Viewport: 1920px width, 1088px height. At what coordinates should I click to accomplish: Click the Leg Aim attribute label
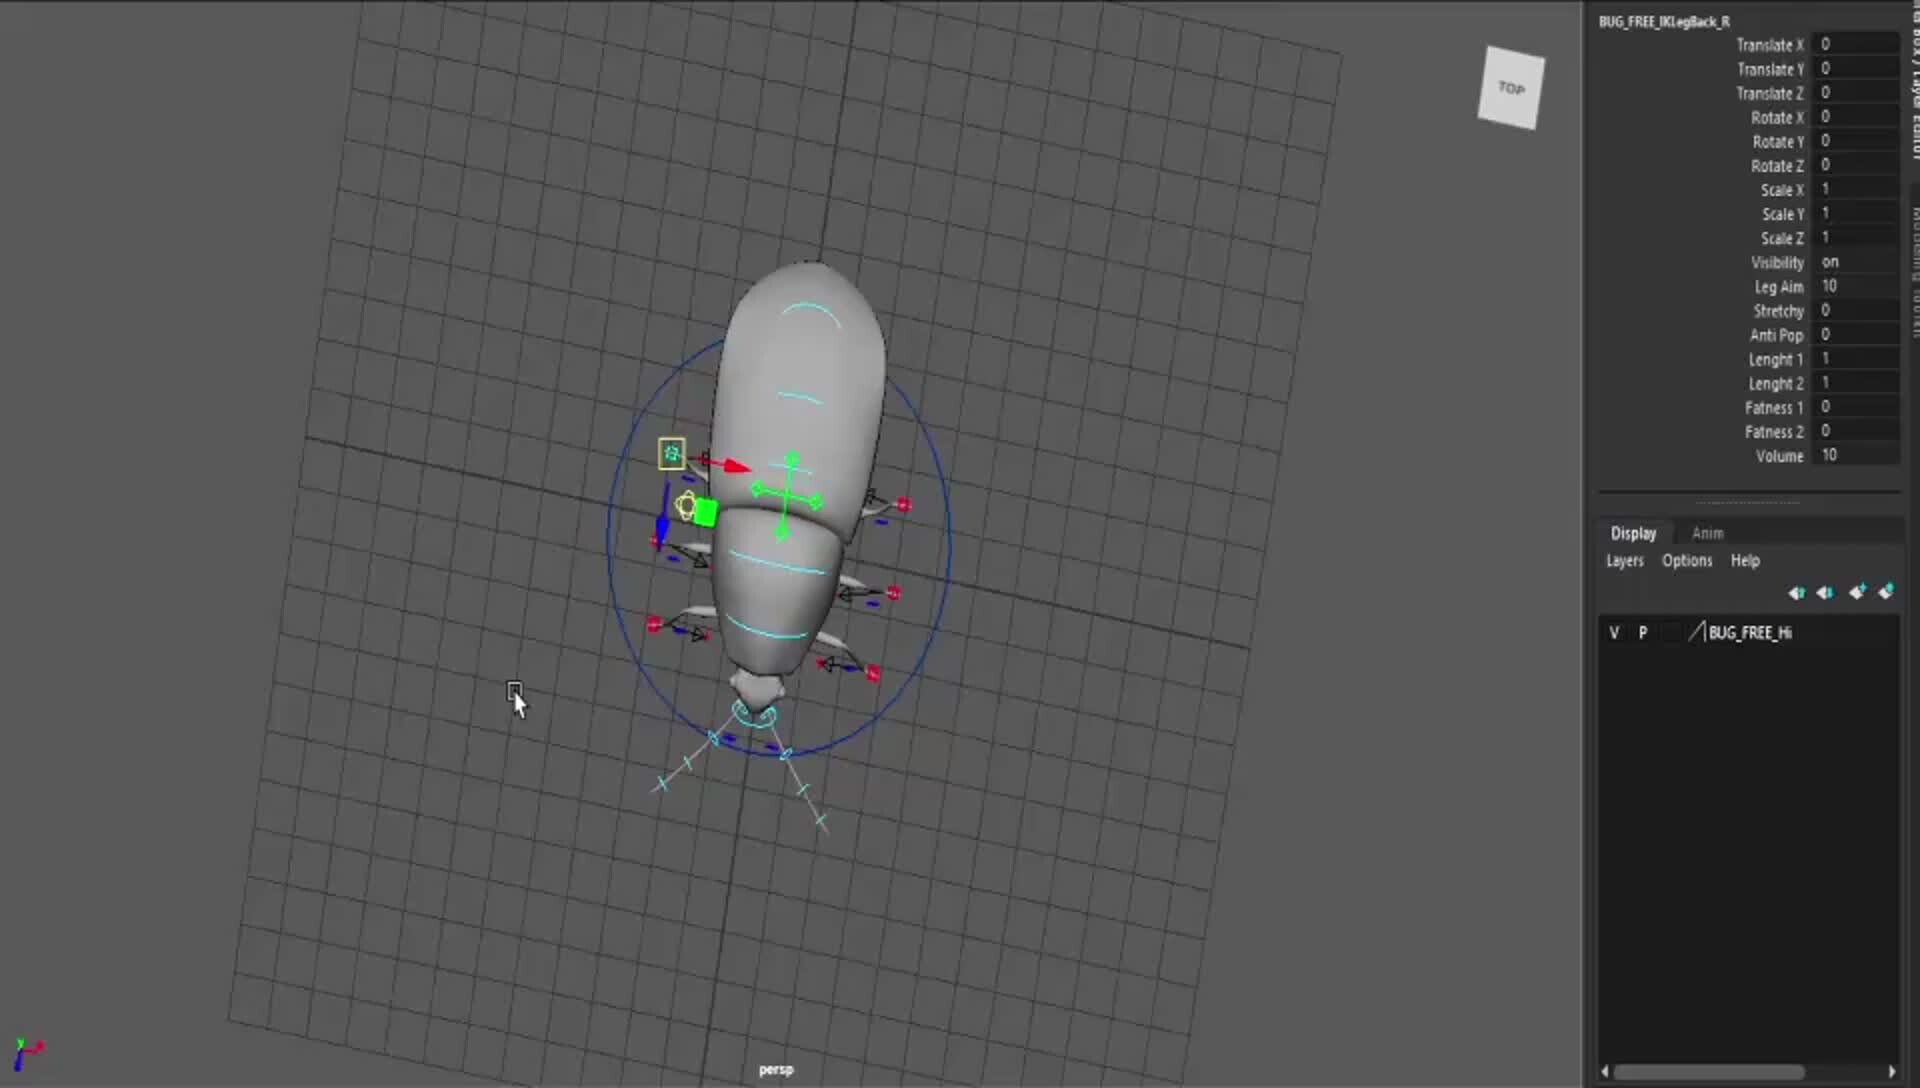click(1778, 287)
